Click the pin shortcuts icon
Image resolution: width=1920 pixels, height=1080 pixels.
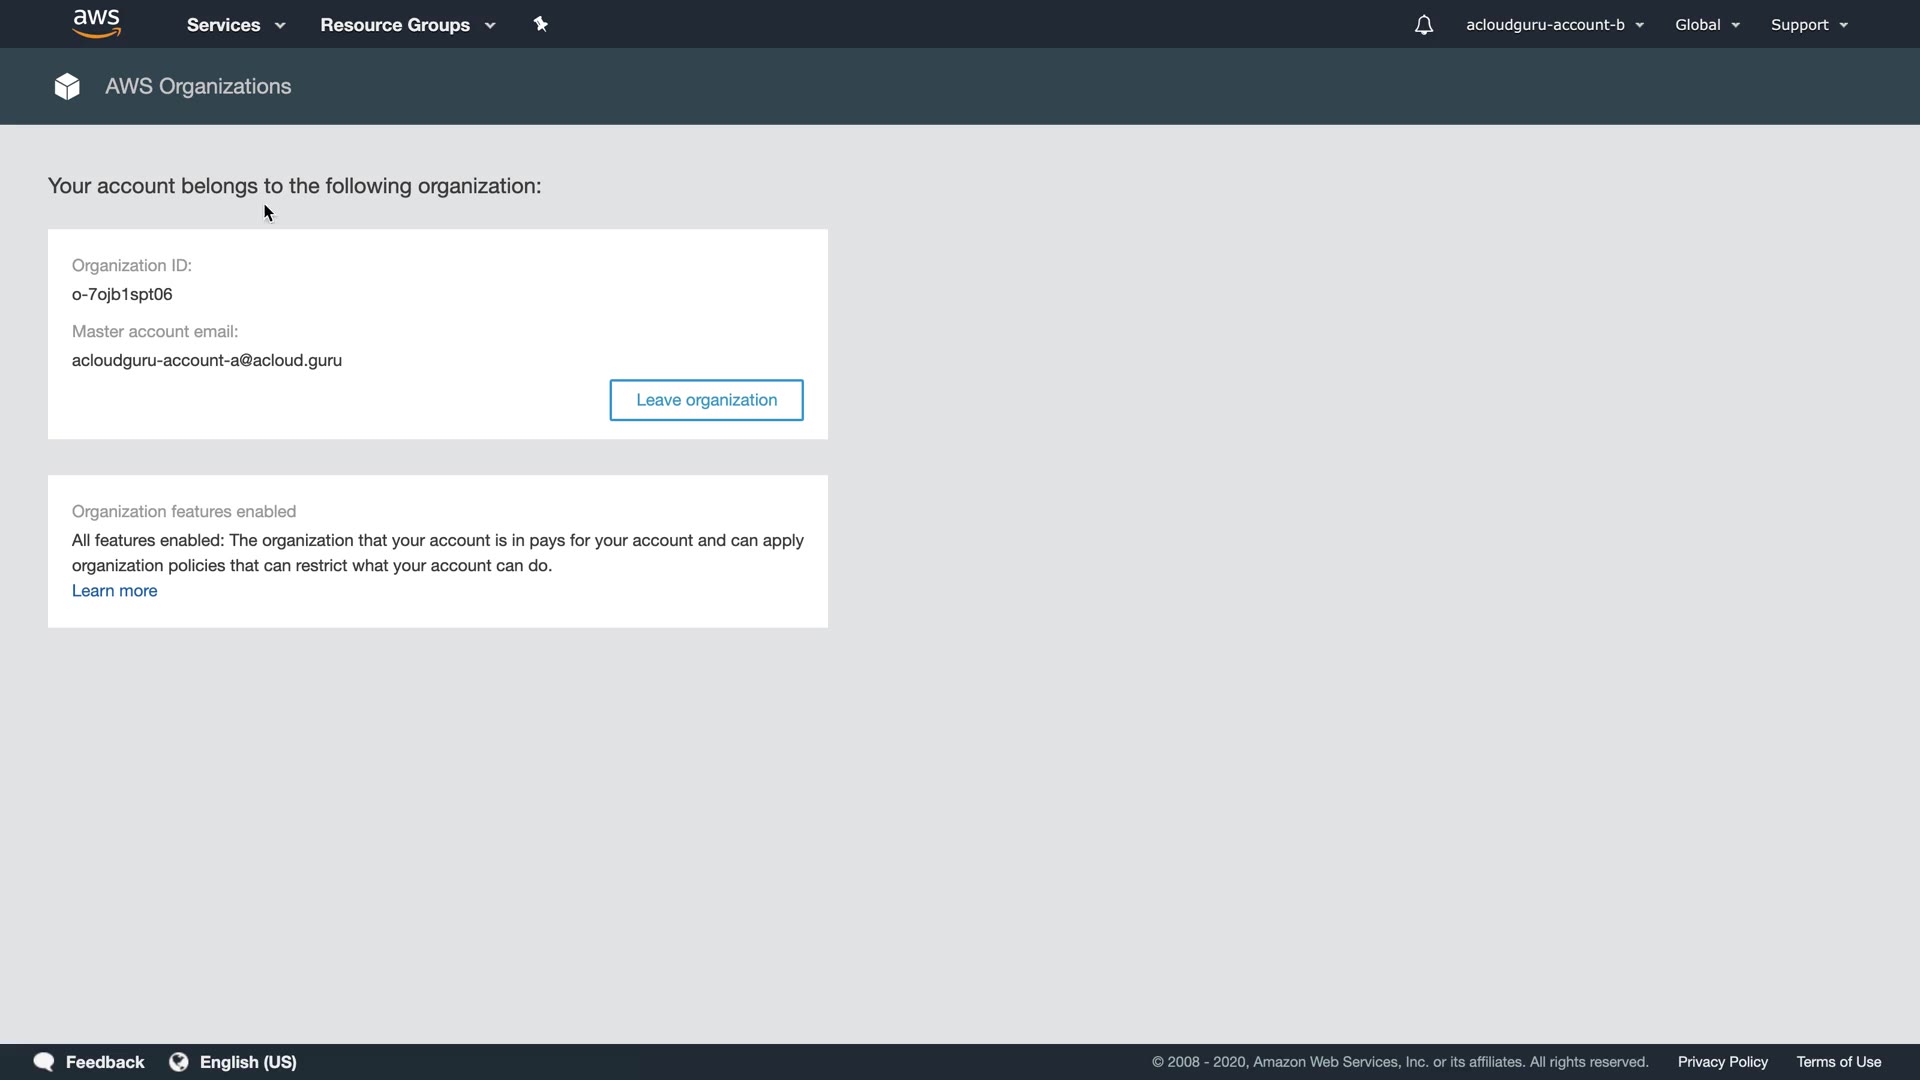(541, 24)
